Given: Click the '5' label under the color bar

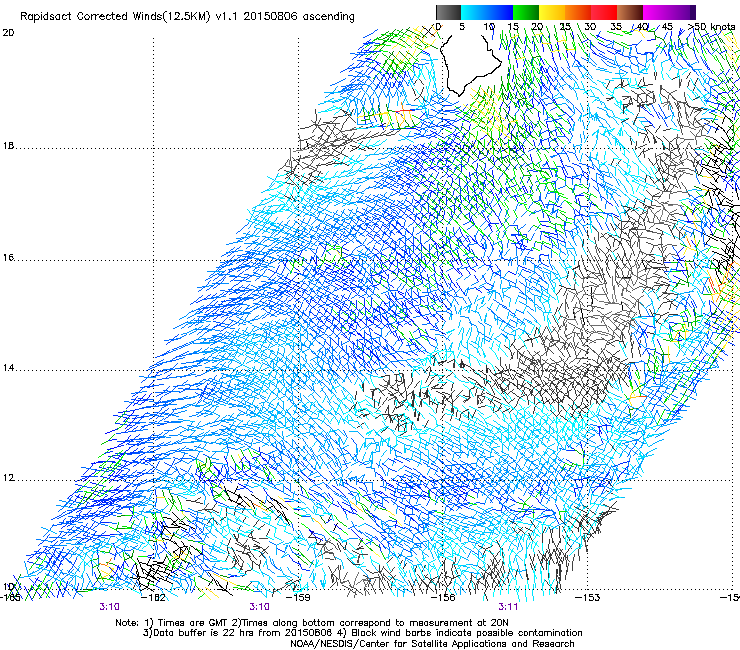Looking at the screenshot, I should pos(462,27).
